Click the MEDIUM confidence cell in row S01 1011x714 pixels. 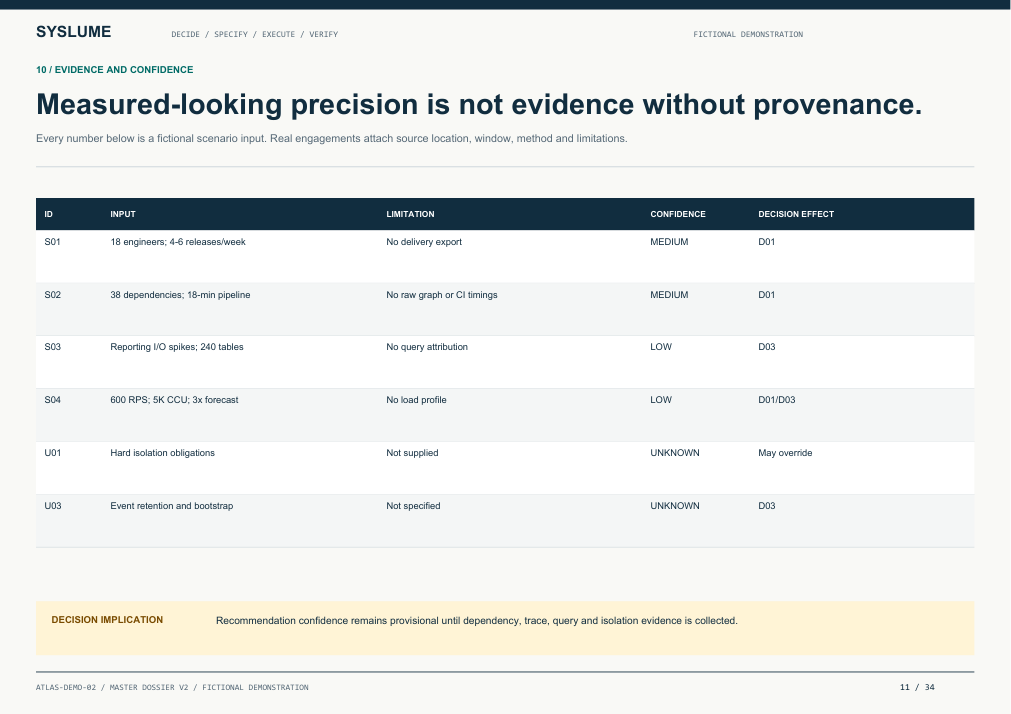point(669,242)
